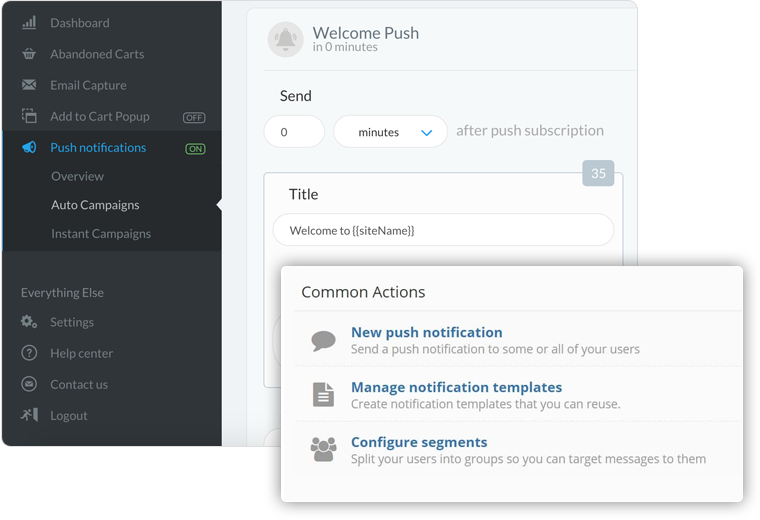Click the New push notification link
The image size is (760, 520).
coord(427,332)
